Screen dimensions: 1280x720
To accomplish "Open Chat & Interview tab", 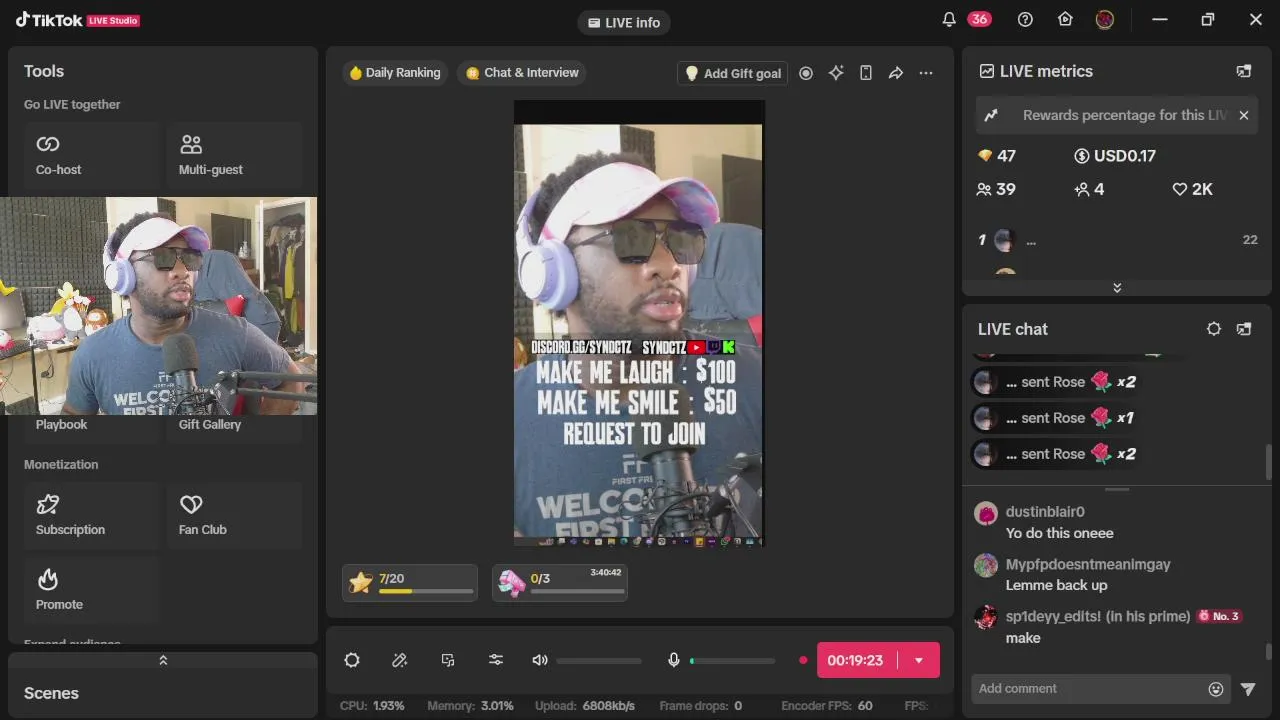I will (522, 73).
